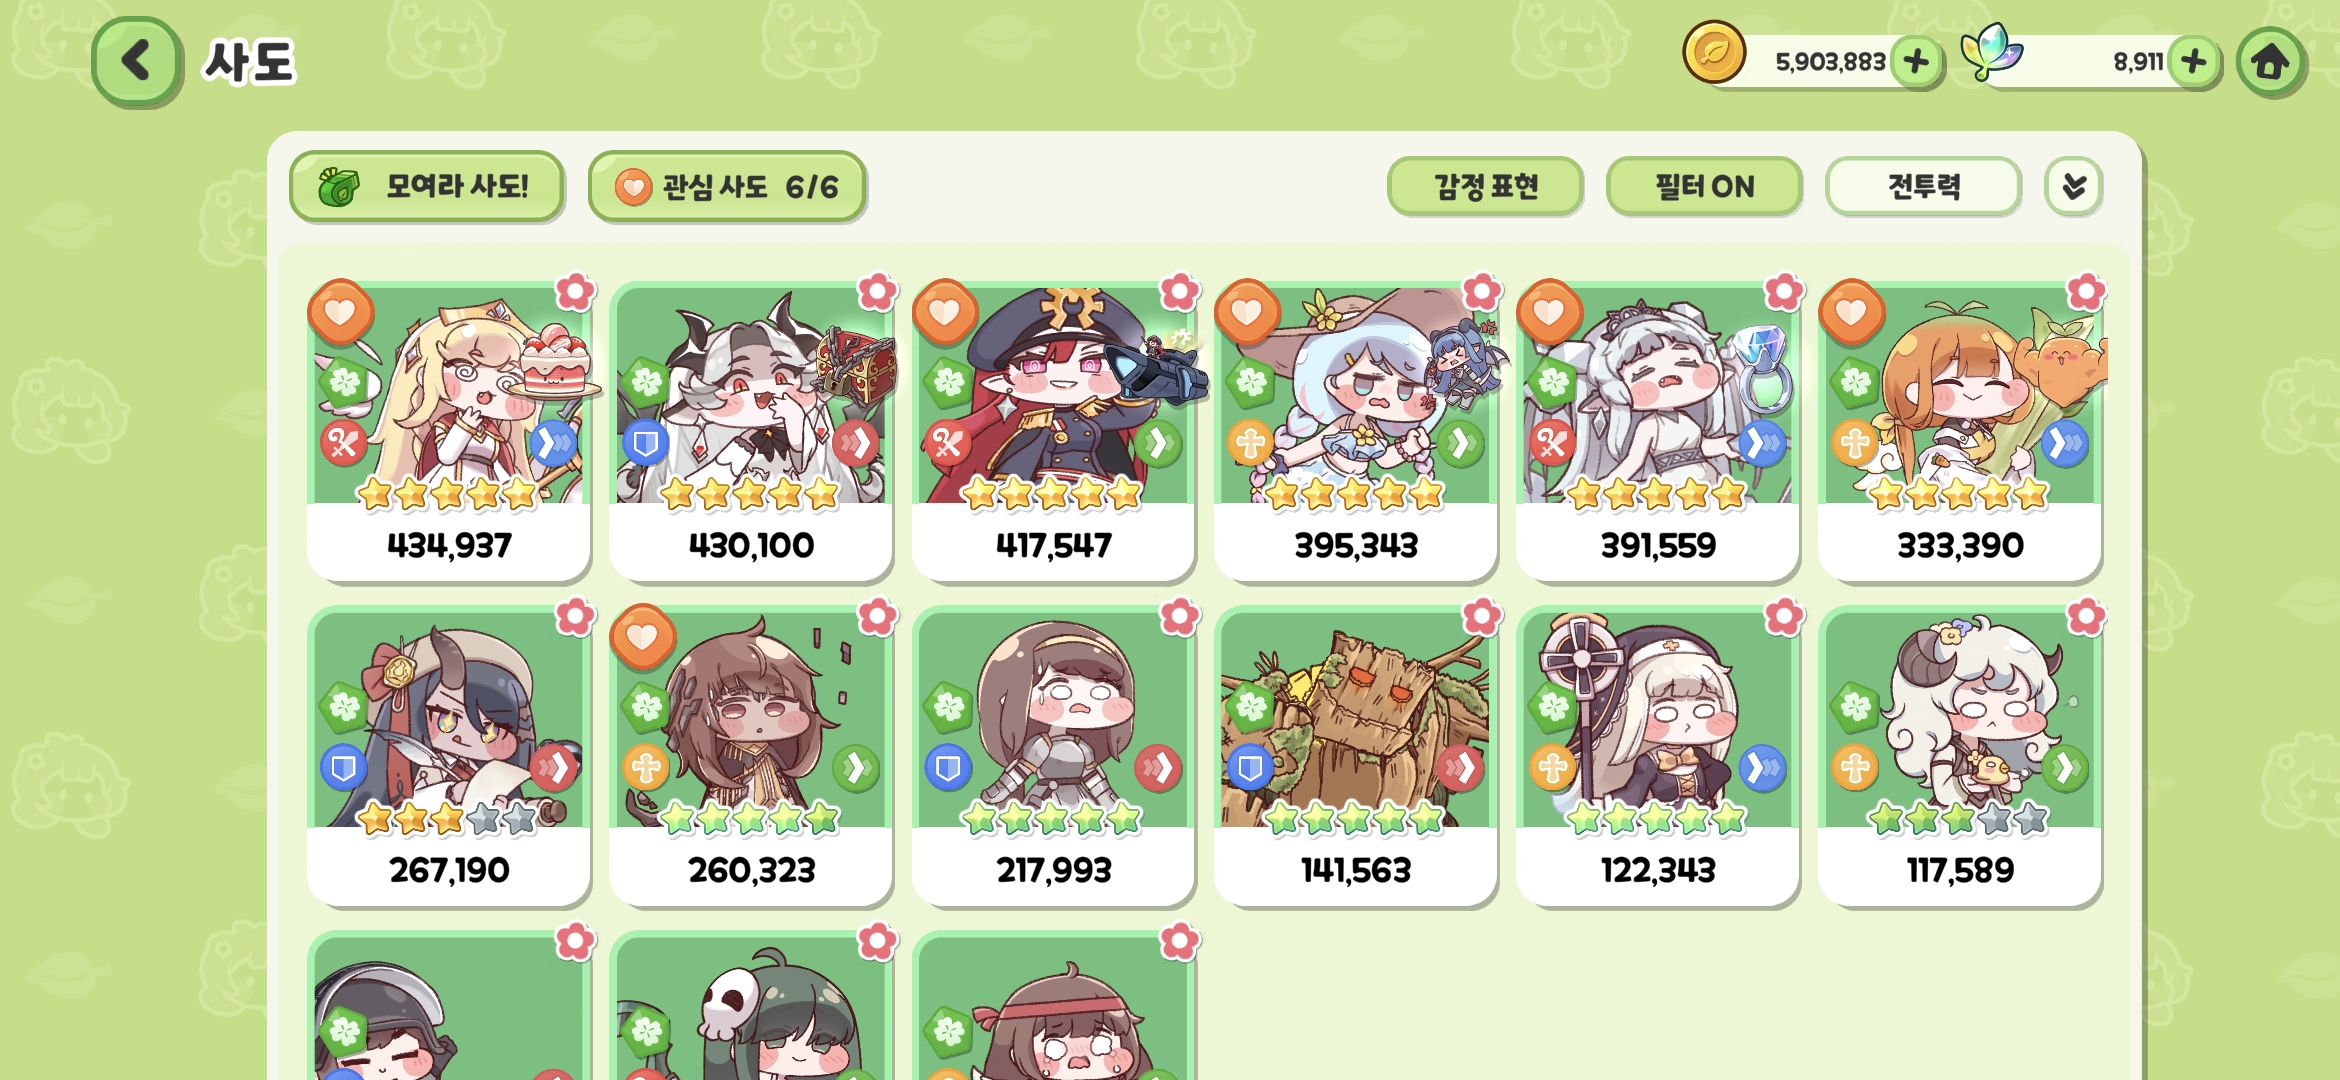Open the 관심 사도 6/6 tab
The height and width of the screenshot is (1080, 2340).
click(727, 187)
